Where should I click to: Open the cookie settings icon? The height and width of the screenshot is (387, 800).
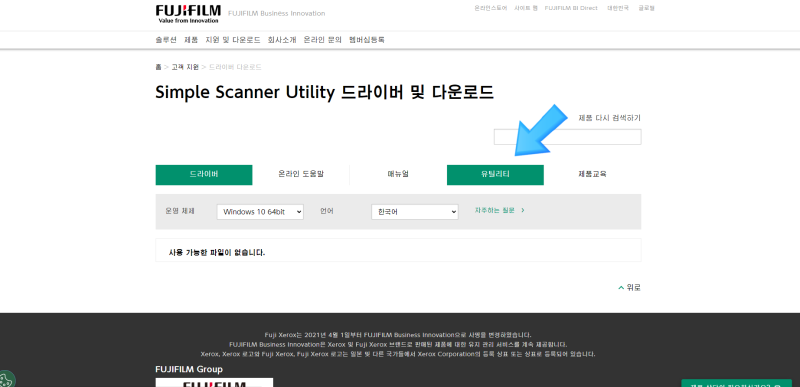pos(6,380)
